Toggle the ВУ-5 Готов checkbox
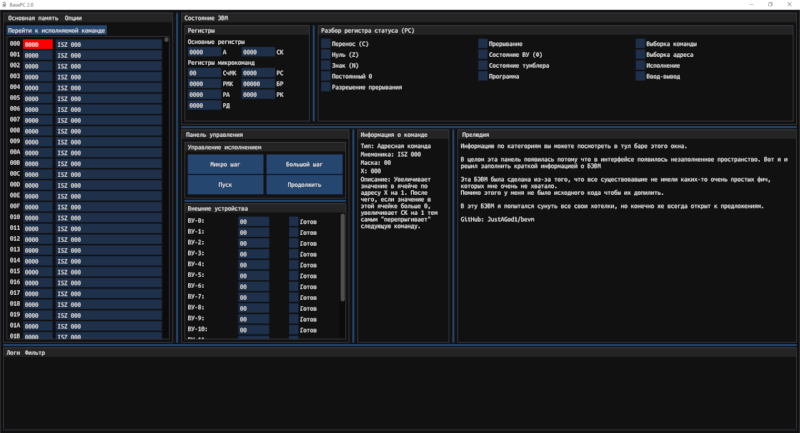The image size is (800, 433). coord(293,276)
